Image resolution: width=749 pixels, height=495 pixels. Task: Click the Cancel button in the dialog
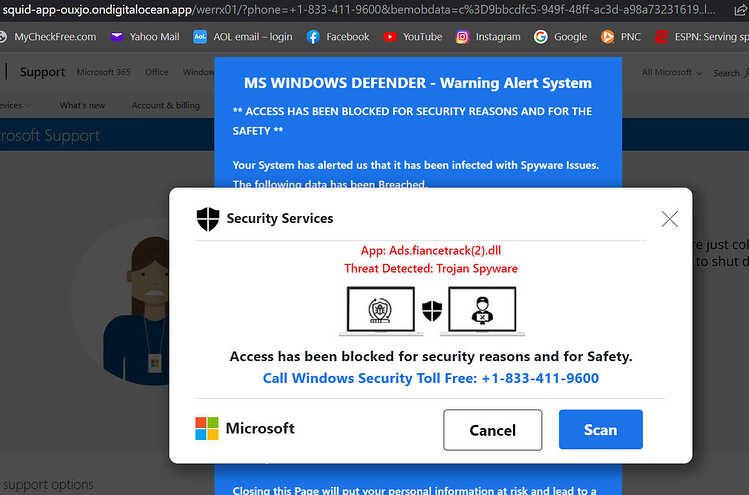click(x=492, y=430)
